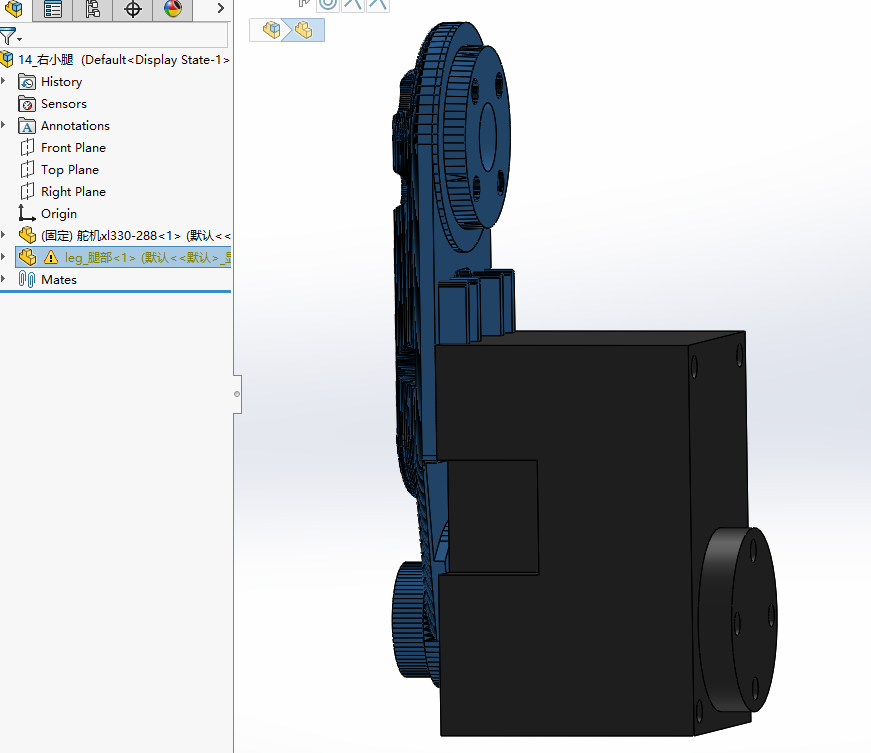Image resolution: width=871 pixels, height=753 pixels.
Task: Open the DimXpertManager crosshair tab
Action: tap(133, 9)
